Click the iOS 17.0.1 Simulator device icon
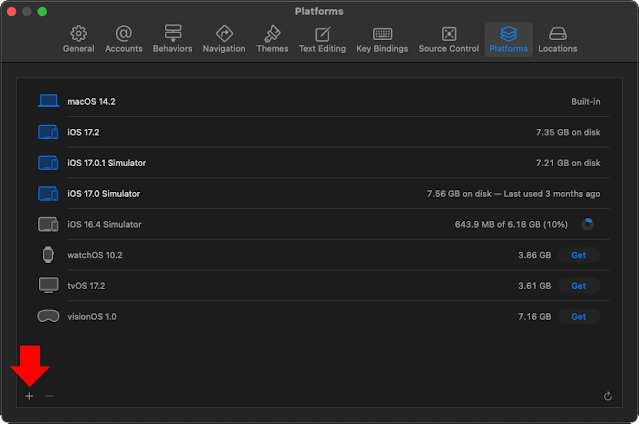 point(48,163)
